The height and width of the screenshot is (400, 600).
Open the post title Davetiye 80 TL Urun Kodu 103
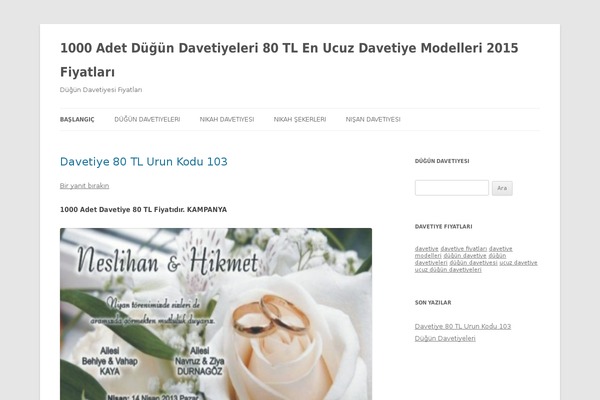tap(143, 162)
